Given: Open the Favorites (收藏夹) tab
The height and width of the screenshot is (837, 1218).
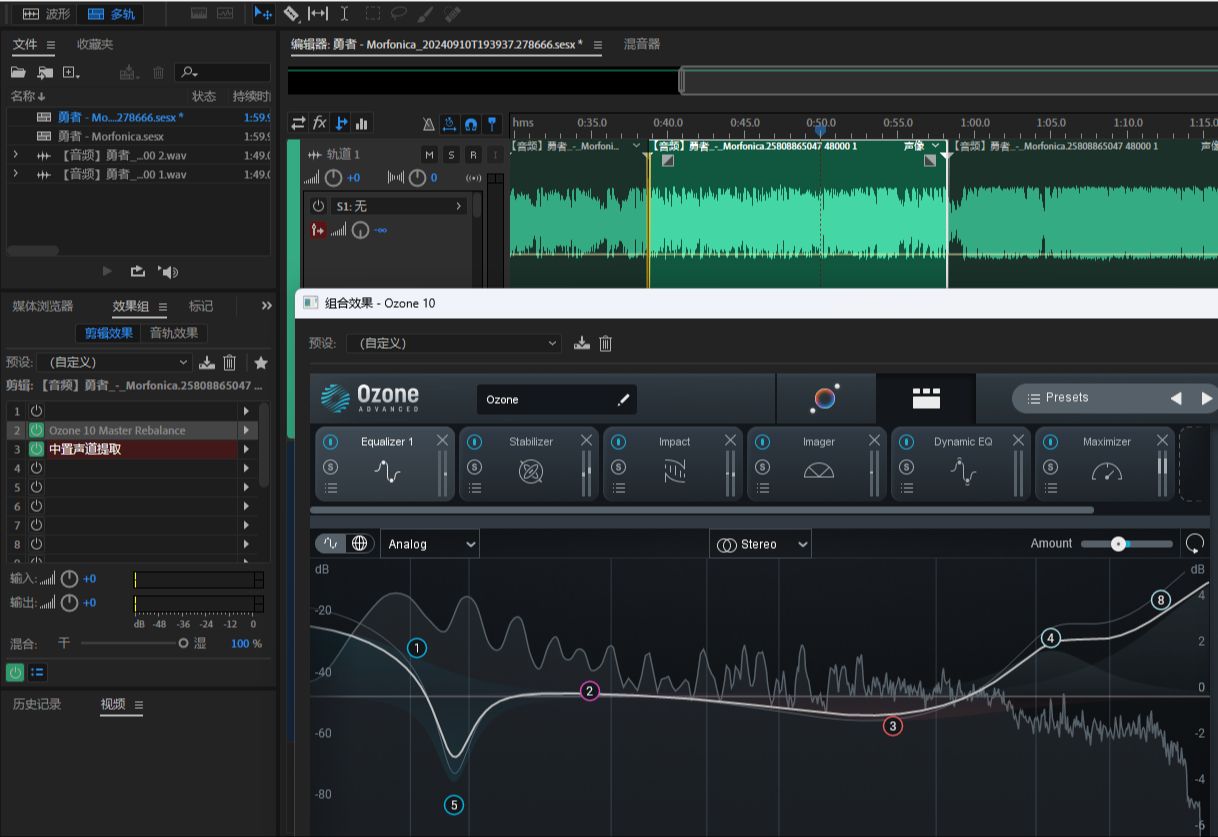Looking at the screenshot, I should [95, 44].
